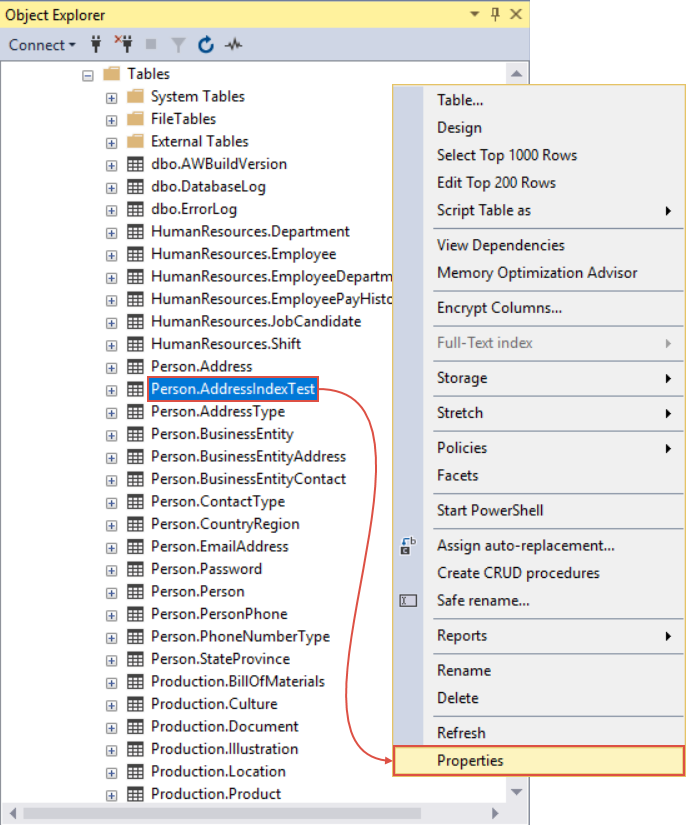The image size is (686, 825).
Task: Open the Activity Monitor pulse icon
Action: pos(234,45)
